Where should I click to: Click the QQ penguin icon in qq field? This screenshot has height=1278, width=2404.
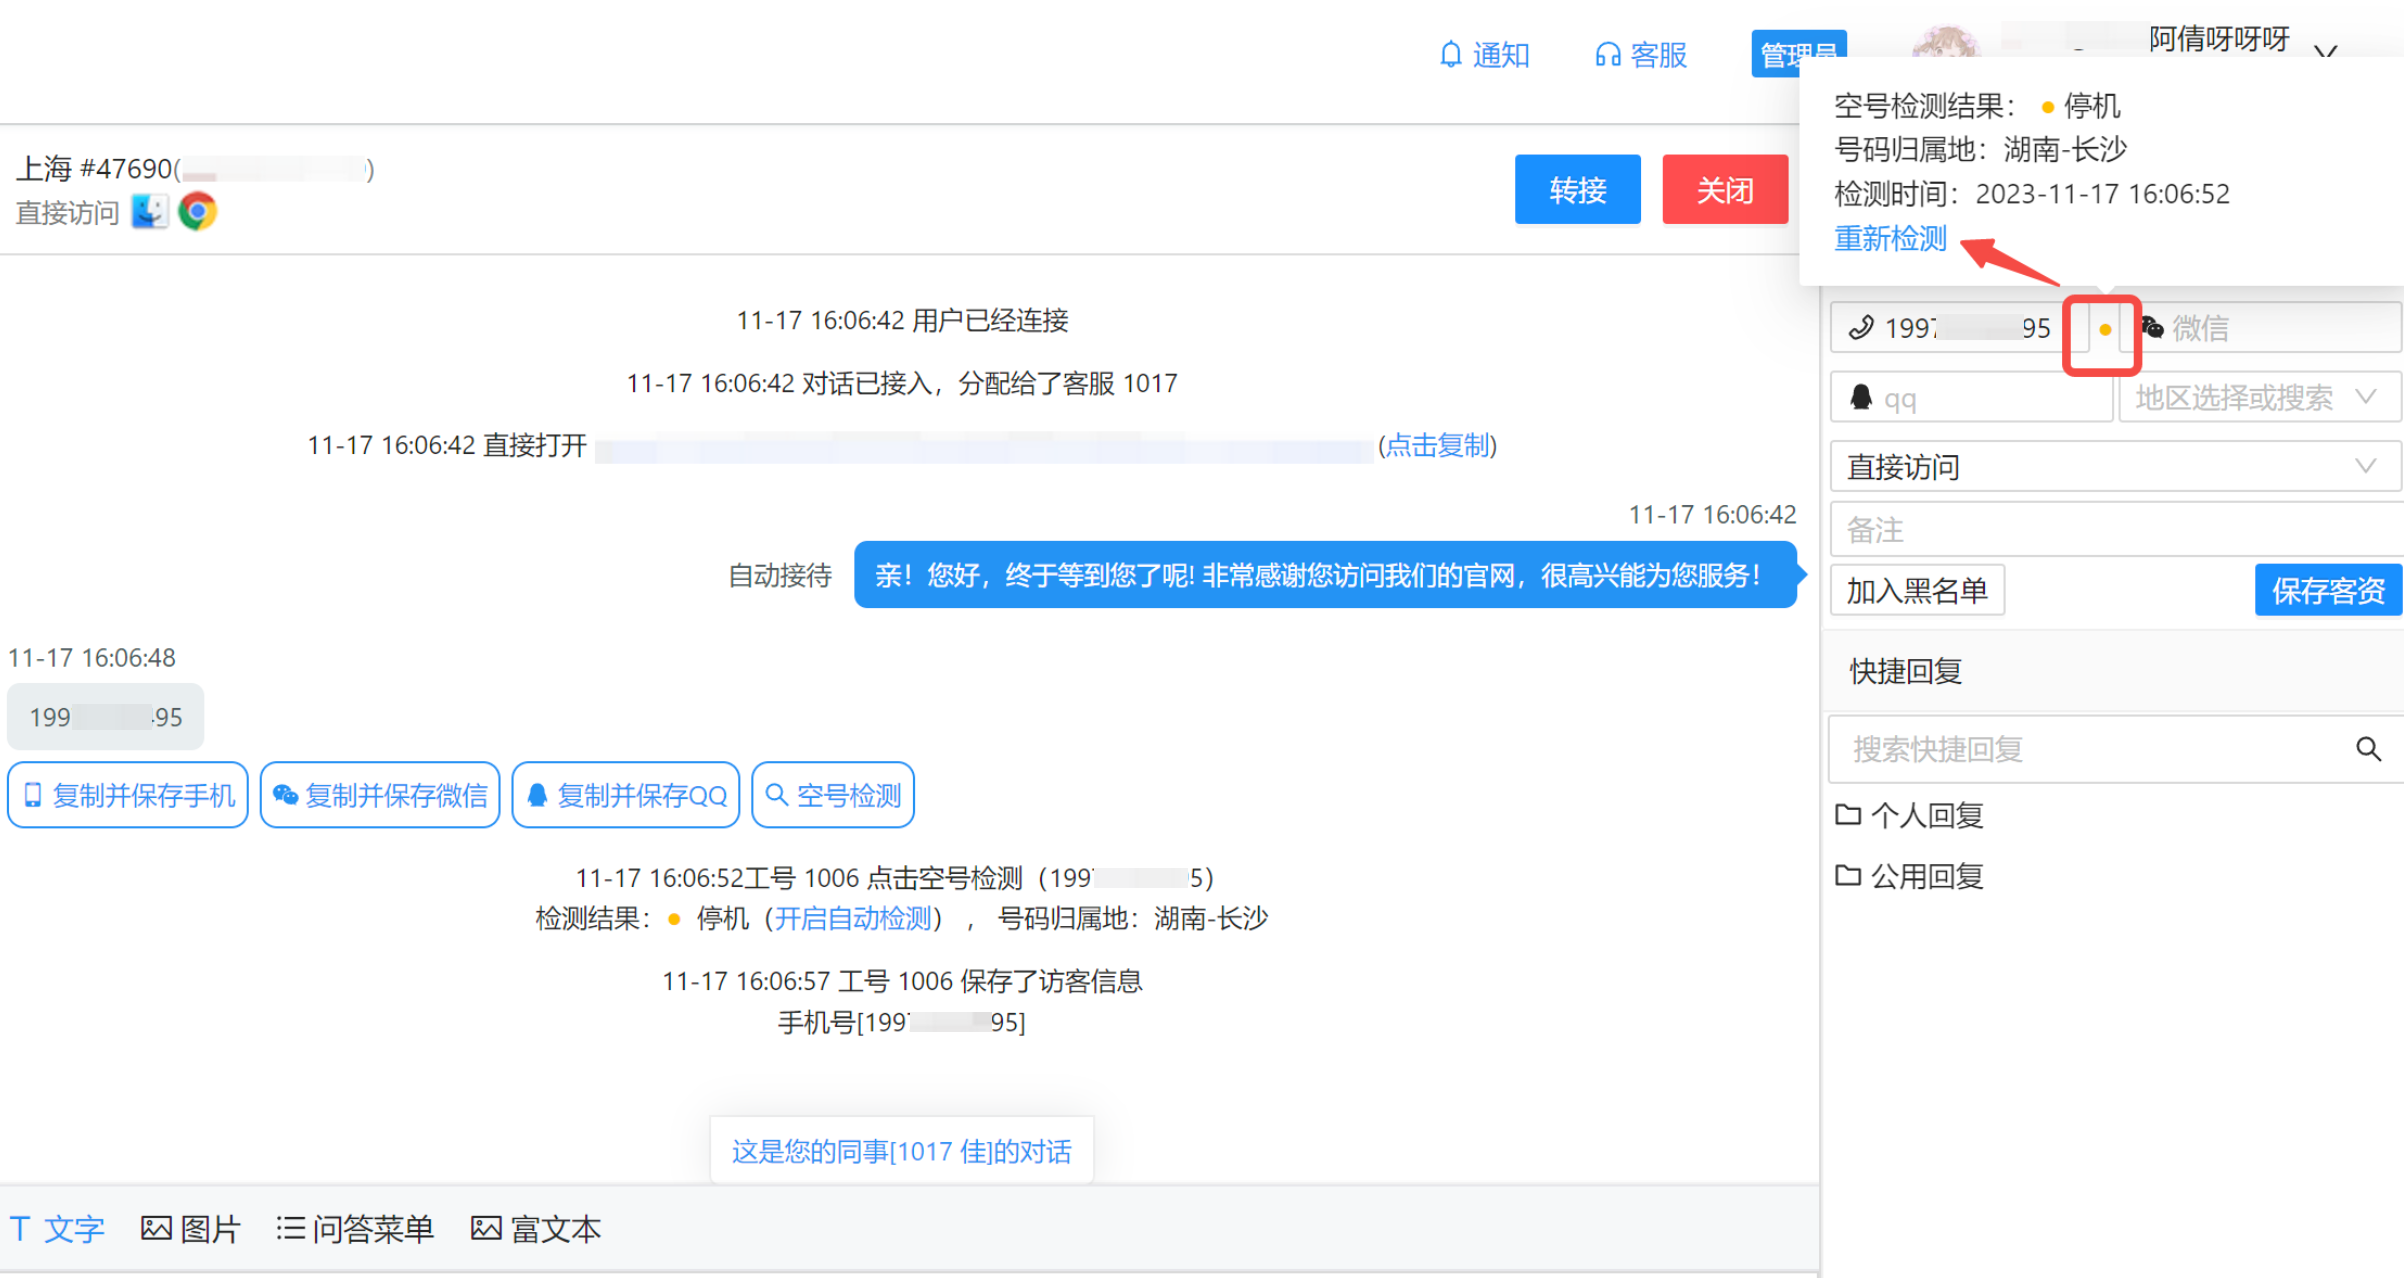click(x=1864, y=397)
